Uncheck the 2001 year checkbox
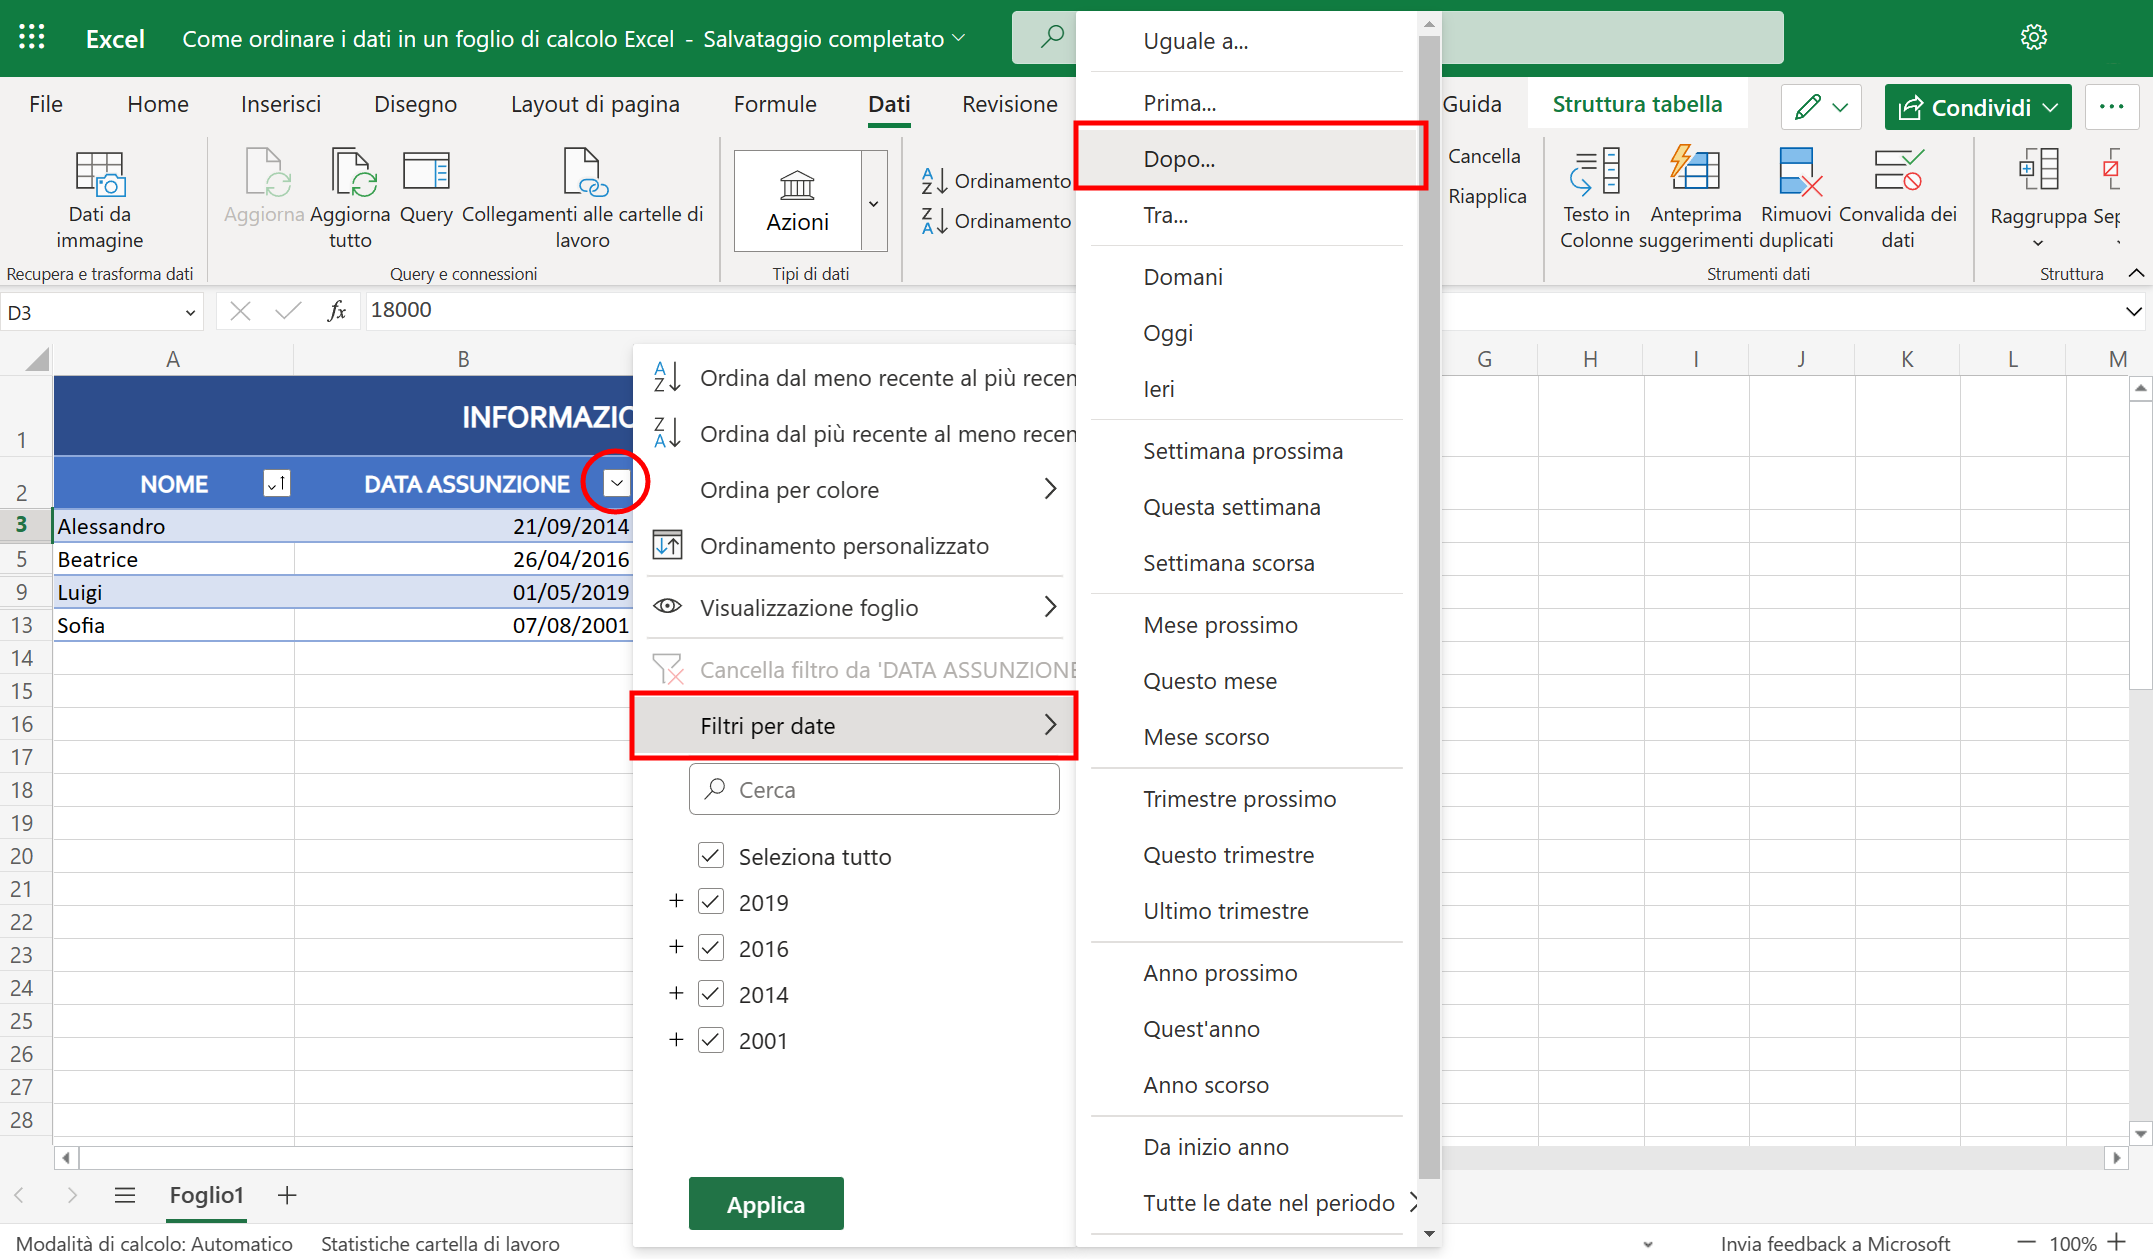The image size is (2153, 1259). point(711,1040)
